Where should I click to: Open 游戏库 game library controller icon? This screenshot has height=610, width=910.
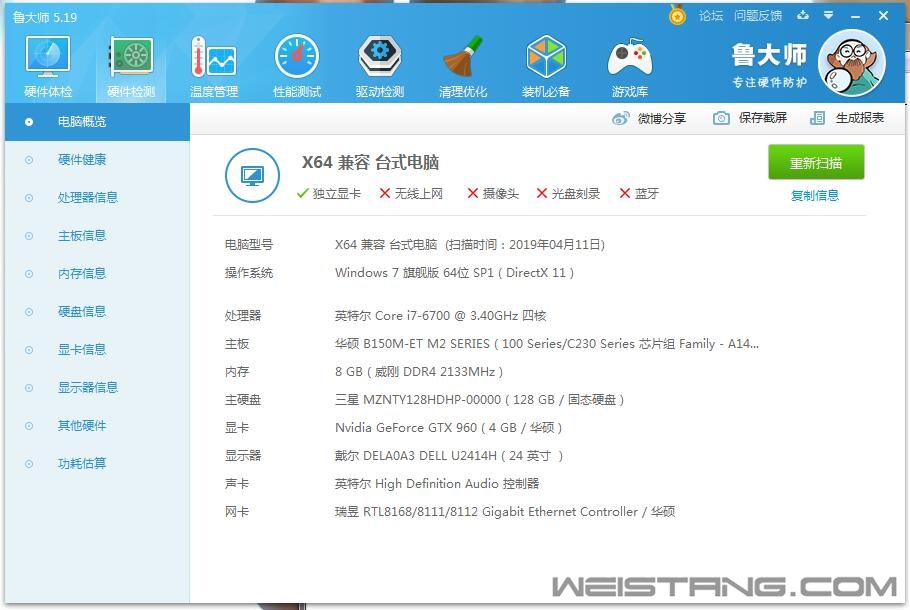[x=630, y=65]
